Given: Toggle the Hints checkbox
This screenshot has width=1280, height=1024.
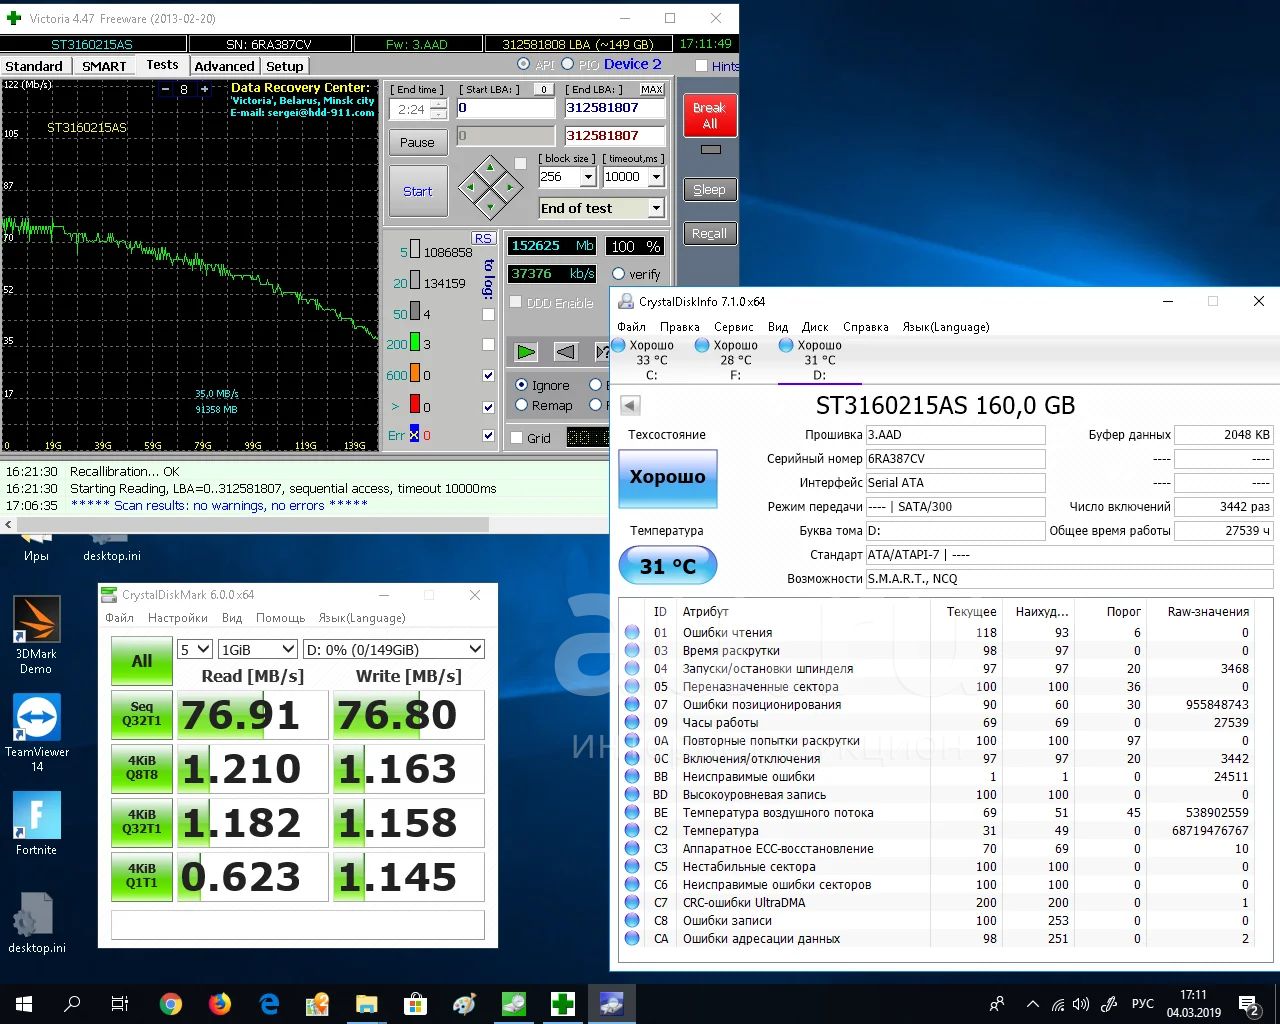Looking at the screenshot, I should (701, 66).
